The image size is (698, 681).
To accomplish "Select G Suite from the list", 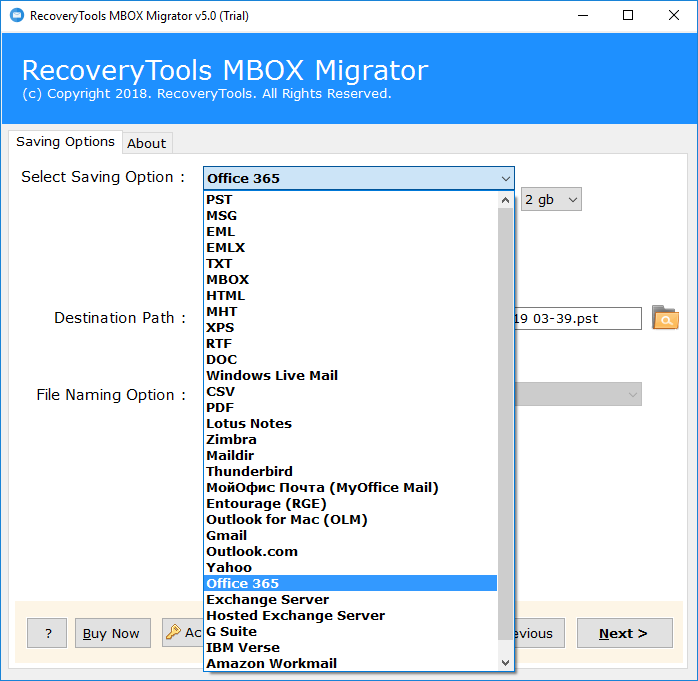I will 350,631.
